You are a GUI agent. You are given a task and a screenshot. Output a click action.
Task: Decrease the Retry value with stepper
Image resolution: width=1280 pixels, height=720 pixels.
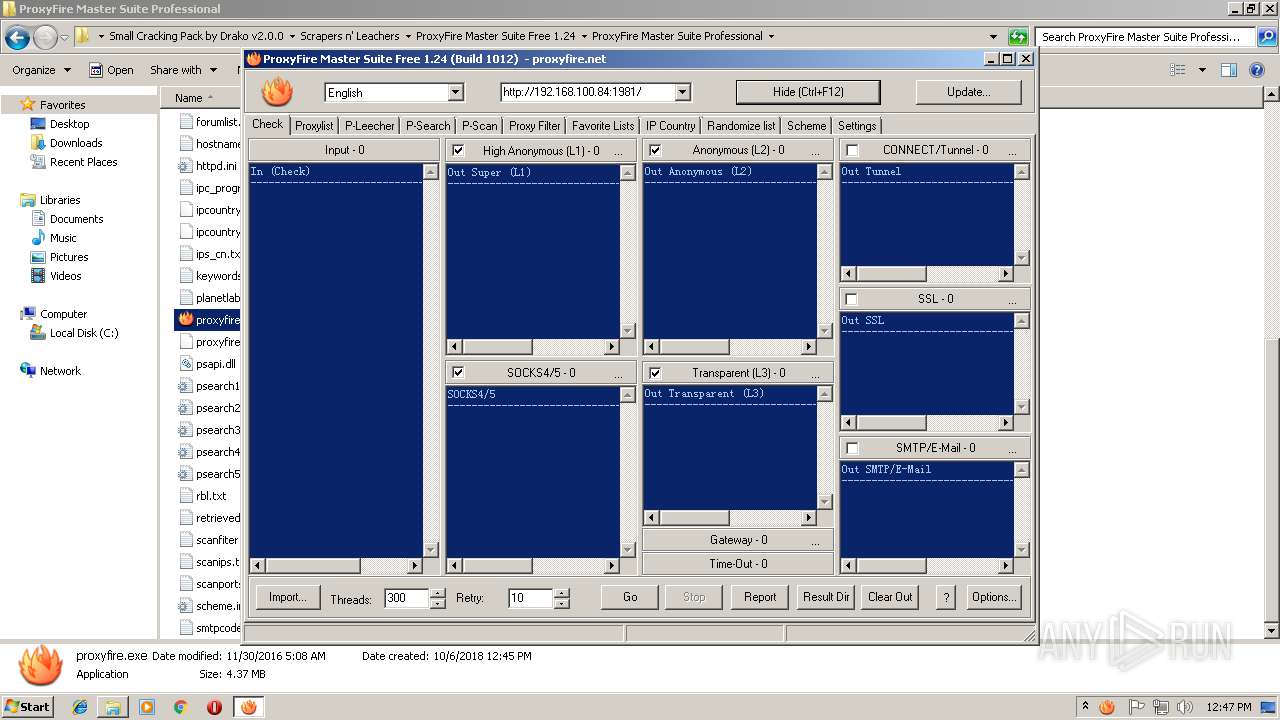pyautogui.click(x=561, y=603)
